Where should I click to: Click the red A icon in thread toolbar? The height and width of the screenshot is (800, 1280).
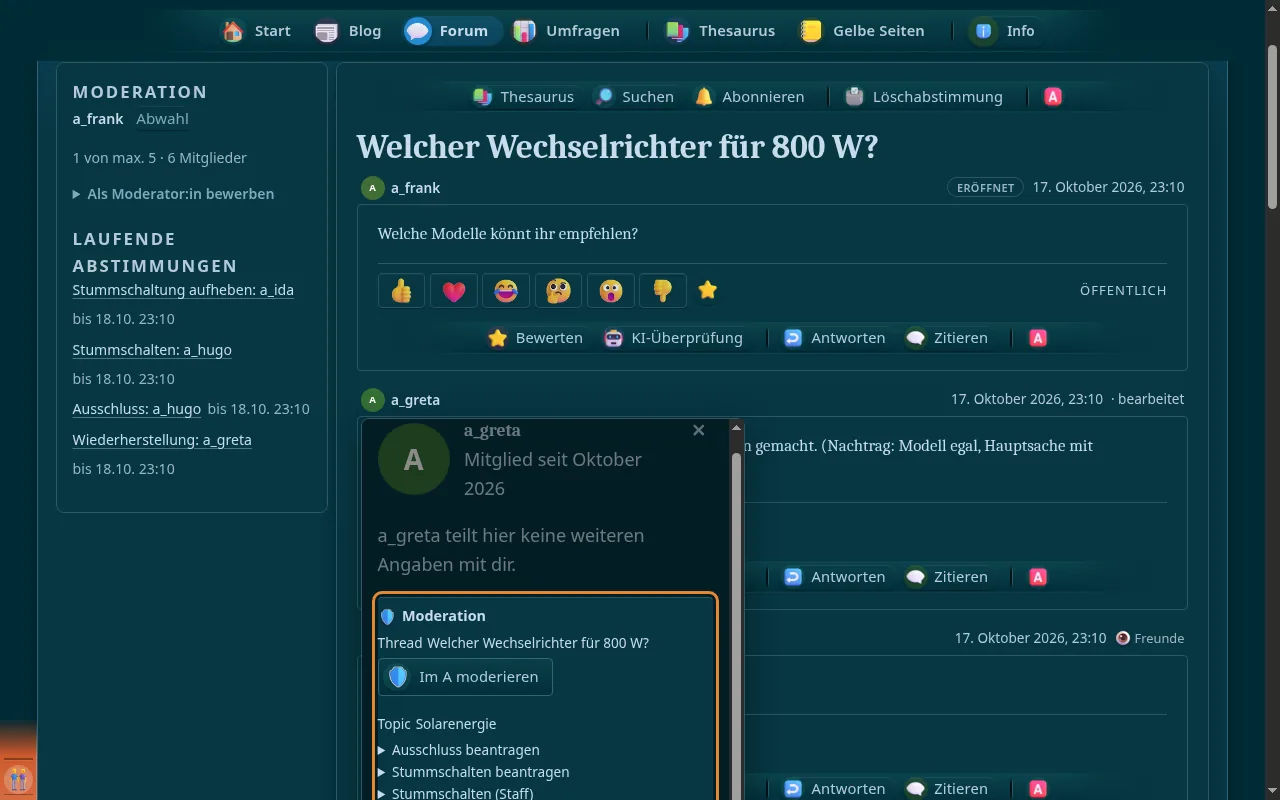pos(1053,97)
